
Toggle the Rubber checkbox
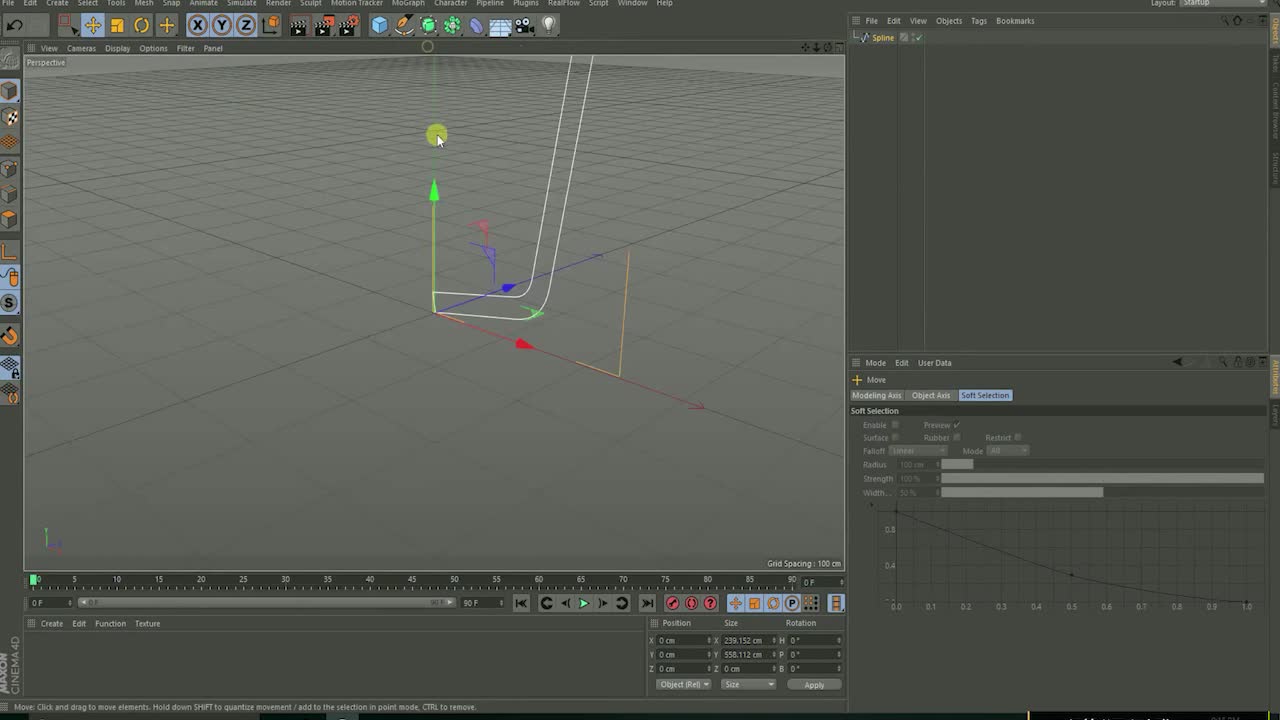[x=957, y=437]
